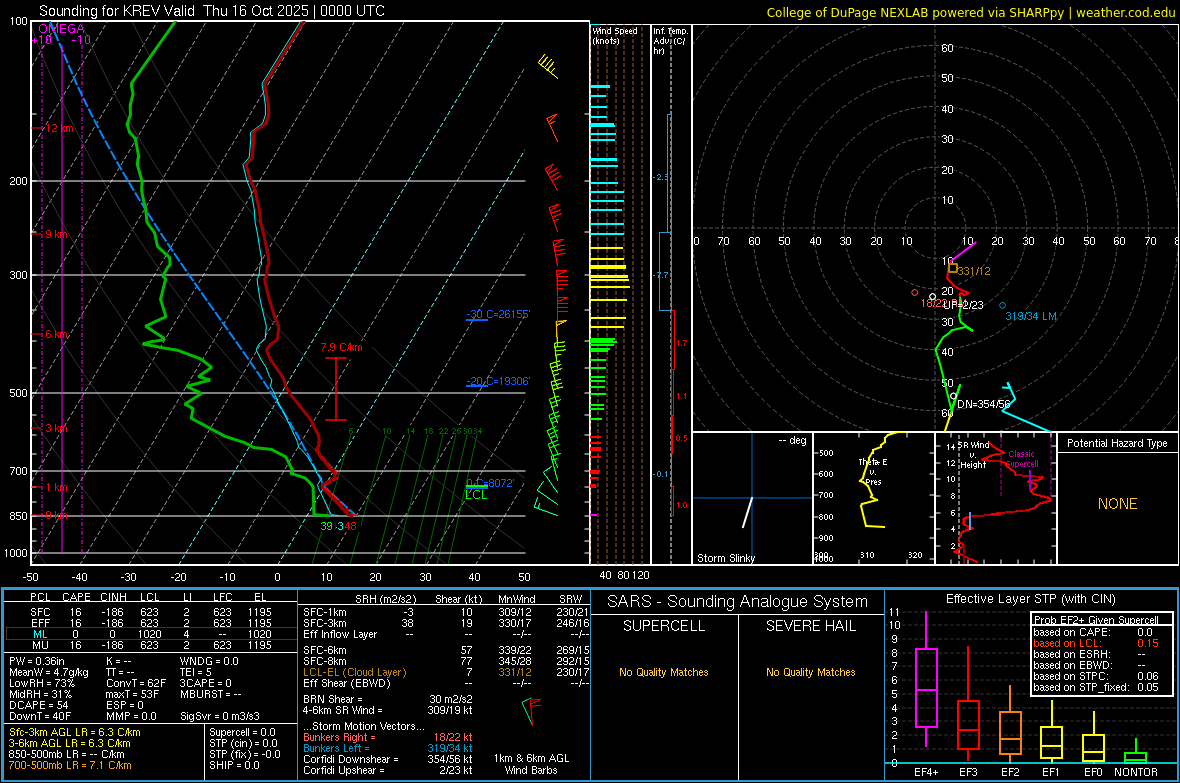This screenshot has width=1180, height=783.
Task: Click the blue Bunkers Left circle marker on hodograph
Action: pos(1002,305)
